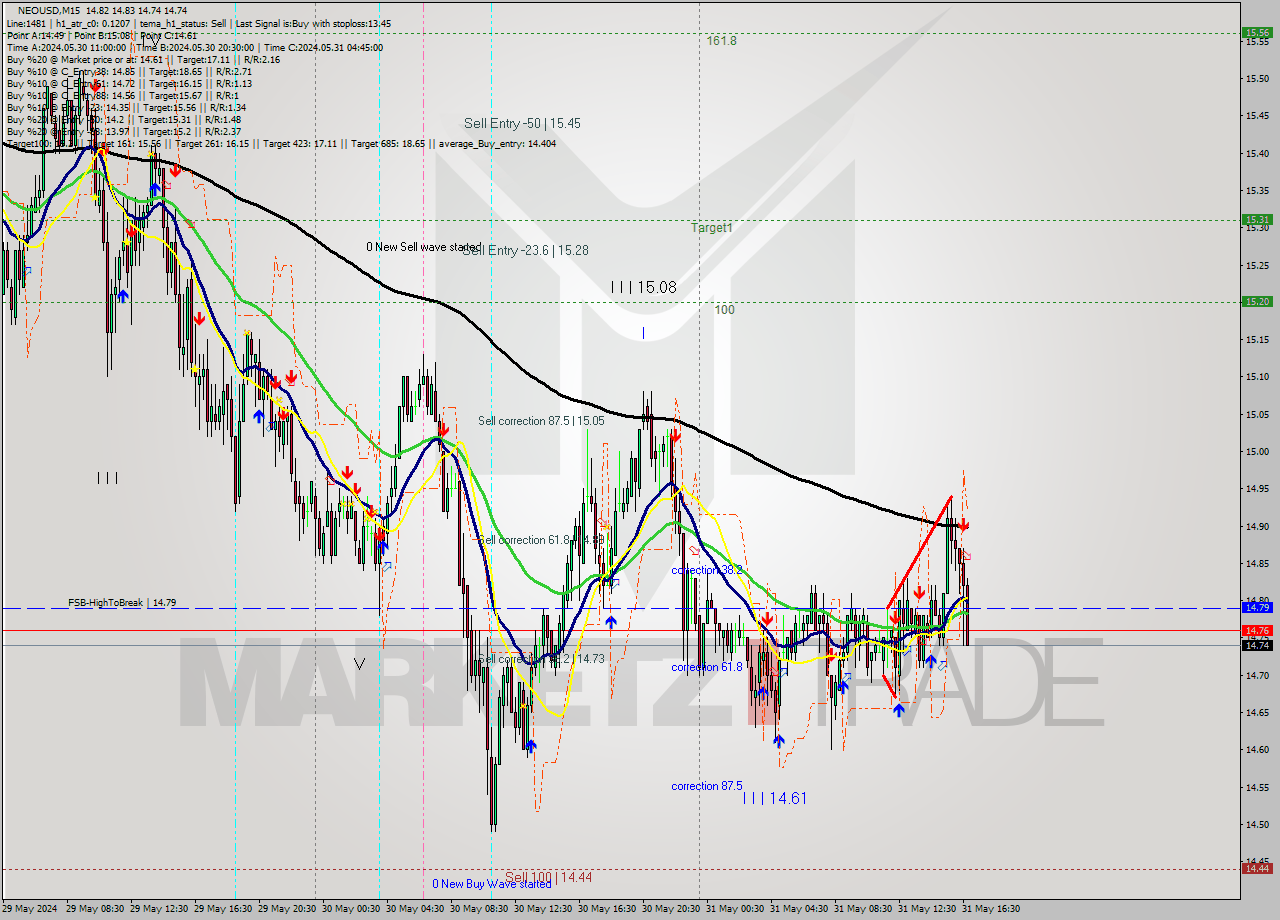Click the black 14.74 current price tag
Image resolution: width=1280 pixels, height=920 pixels.
pos(1257,645)
